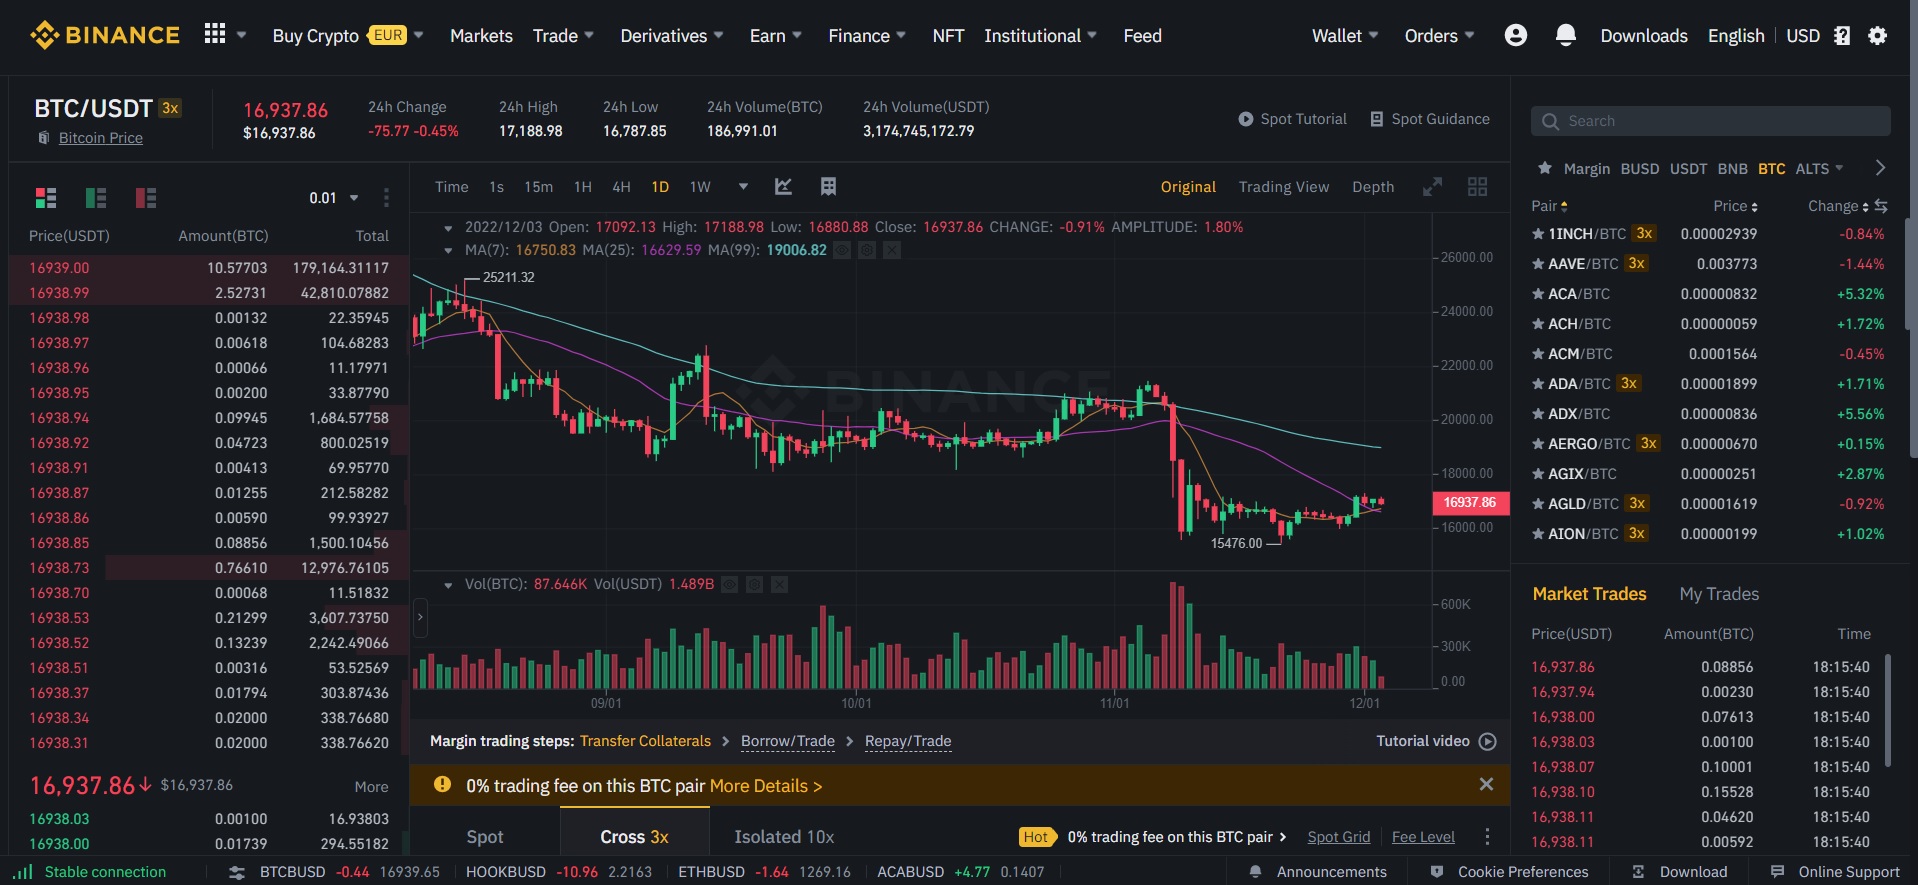Favorite the 1INCH/BTC pair star
The width and height of the screenshot is (1918, 885).
[1538, 234]
